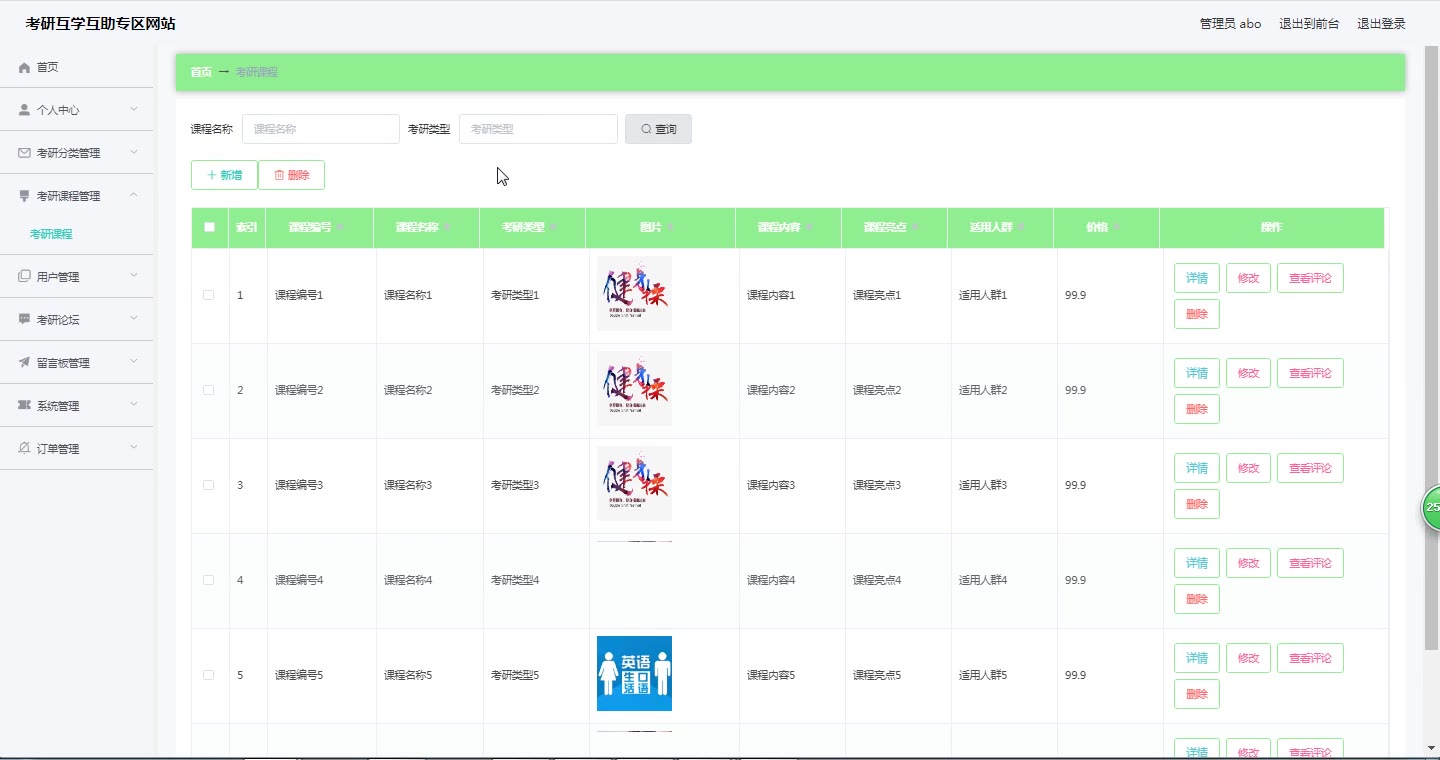Expand the 订单管理 menu chevron
Screen dimensions: 1440x760
[134, 448]
